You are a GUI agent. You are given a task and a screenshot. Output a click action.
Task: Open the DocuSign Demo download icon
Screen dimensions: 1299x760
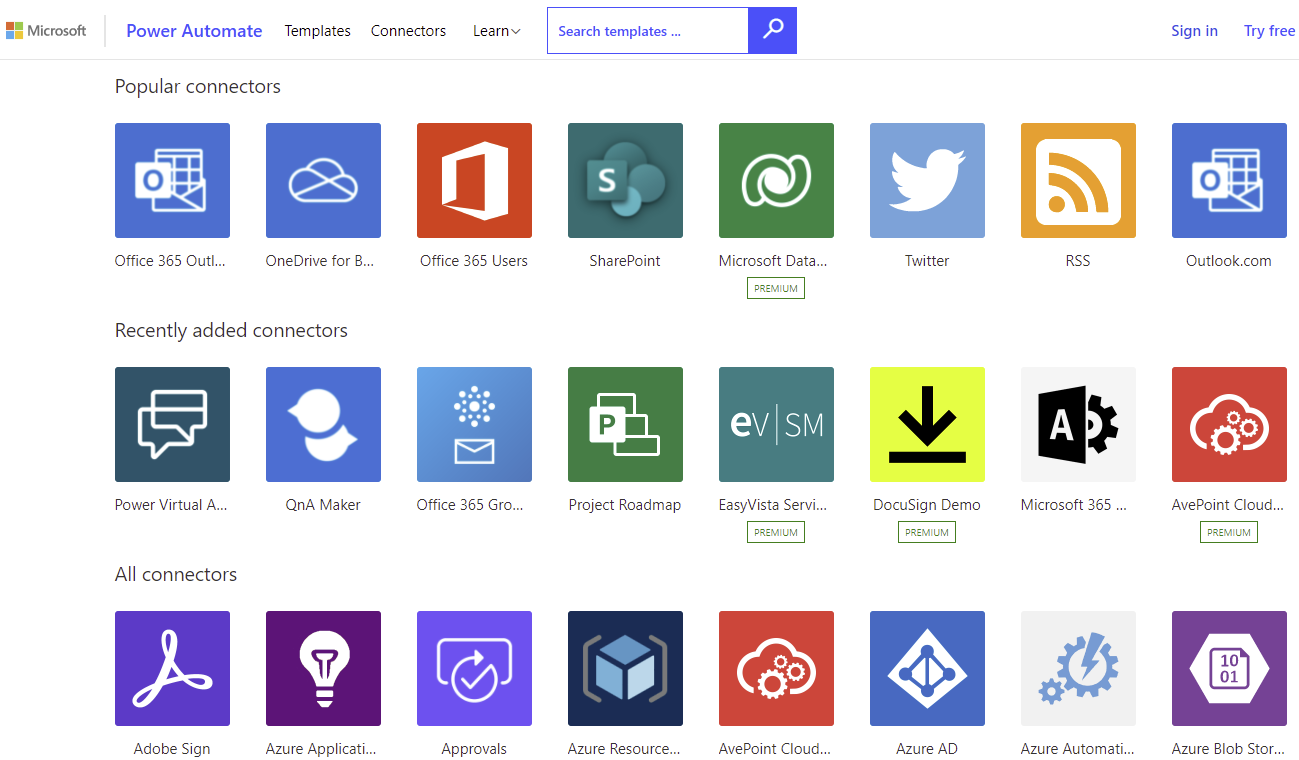point(927,425)
